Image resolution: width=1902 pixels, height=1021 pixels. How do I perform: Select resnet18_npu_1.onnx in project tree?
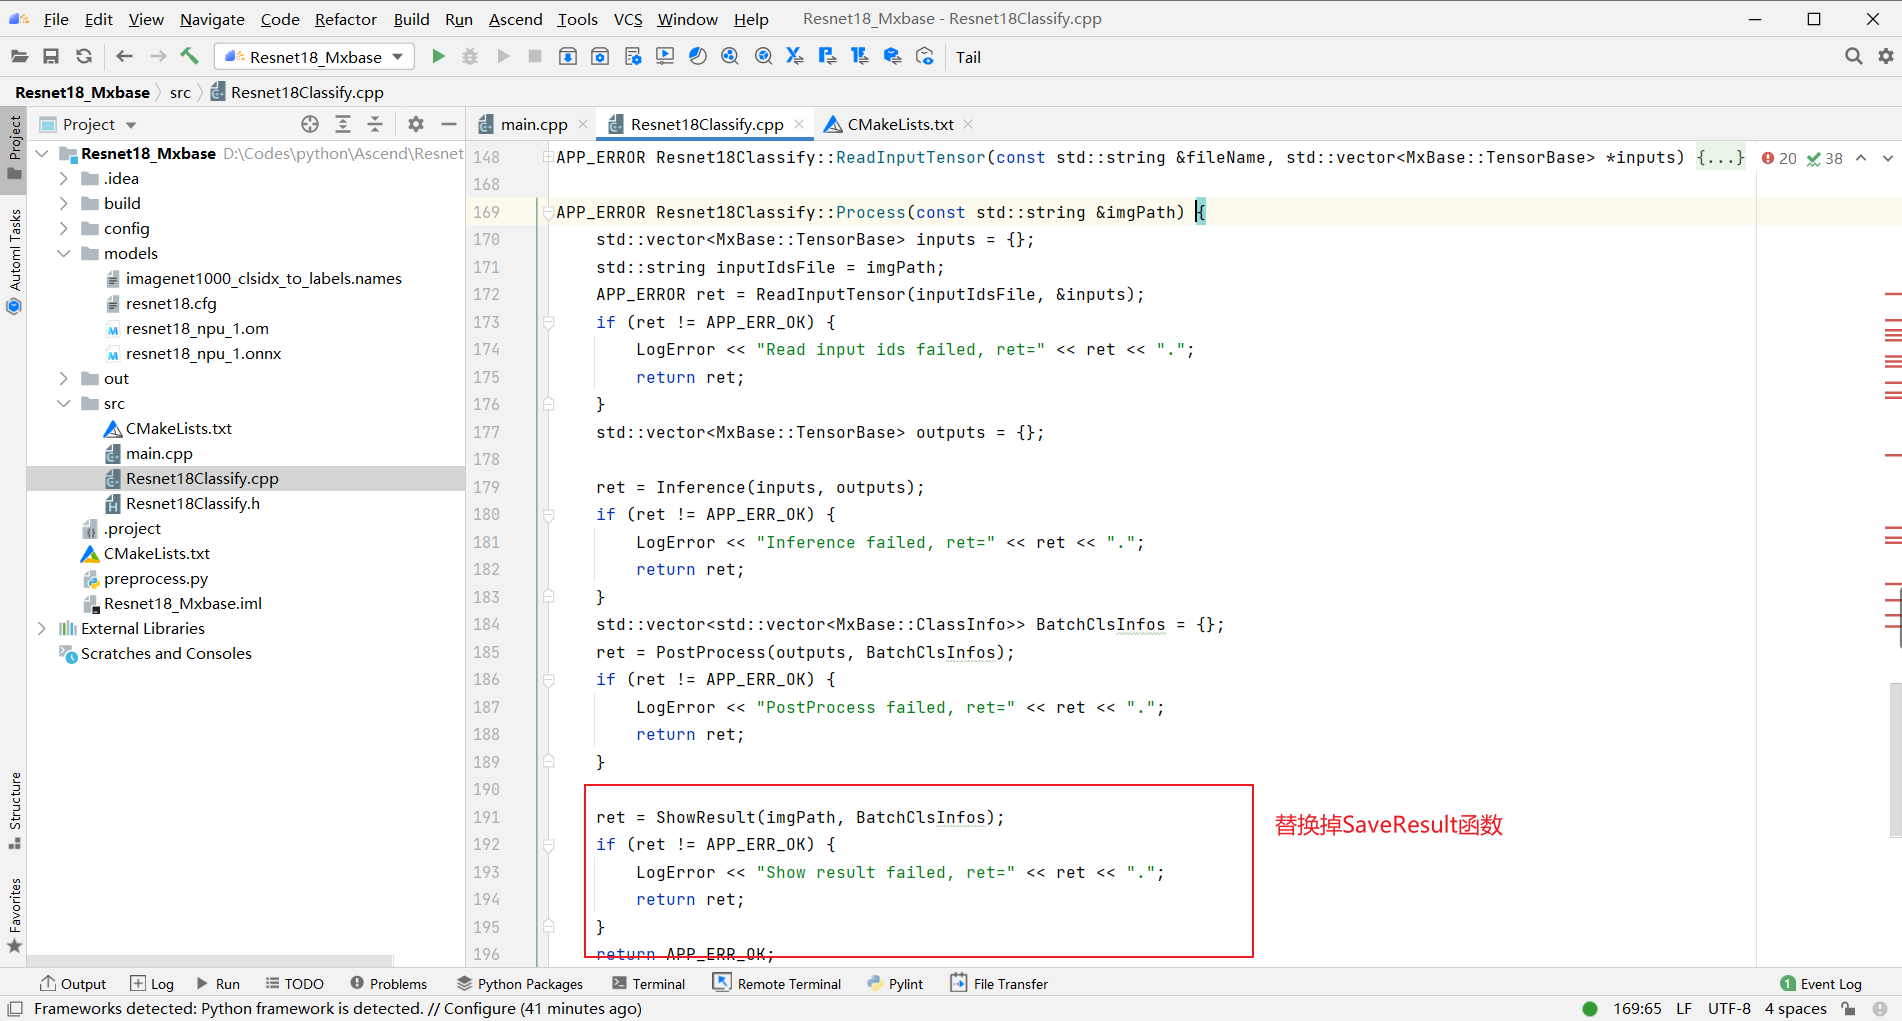click(x=203, y=353)
